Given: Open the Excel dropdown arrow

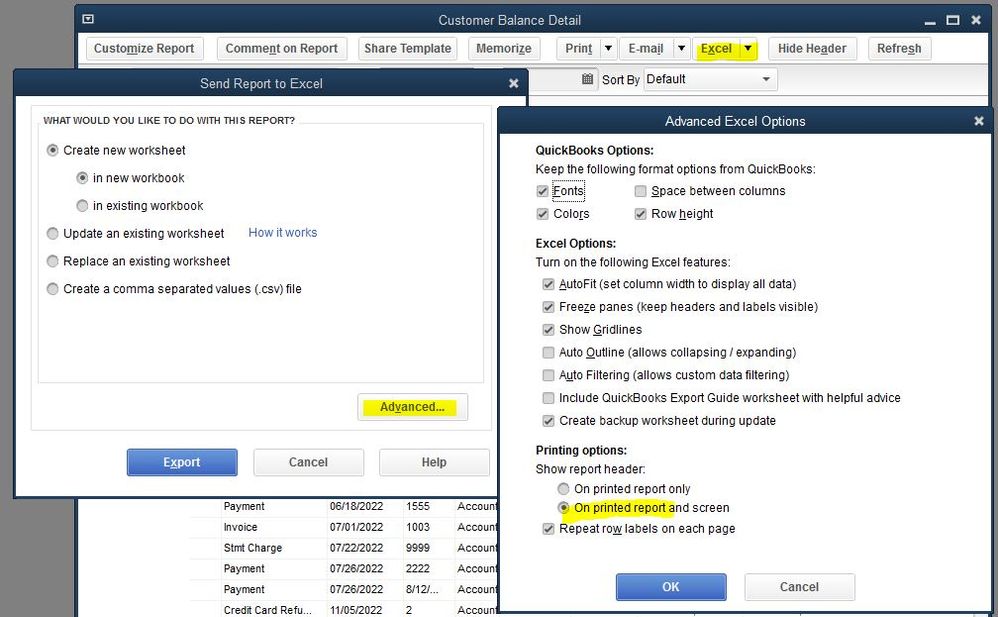Looking at the screenshot, I should coord(748,48).
